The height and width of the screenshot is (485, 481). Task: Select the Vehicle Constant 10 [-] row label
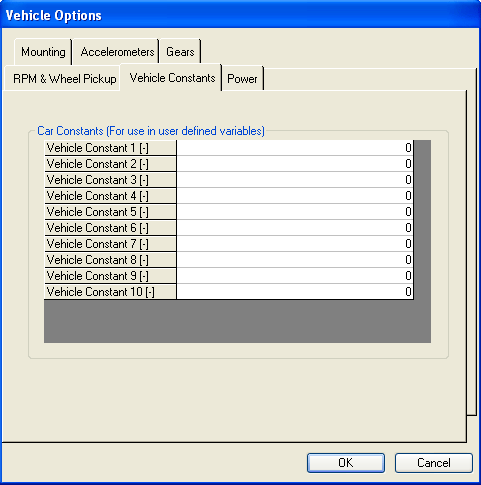coord(110,292)
